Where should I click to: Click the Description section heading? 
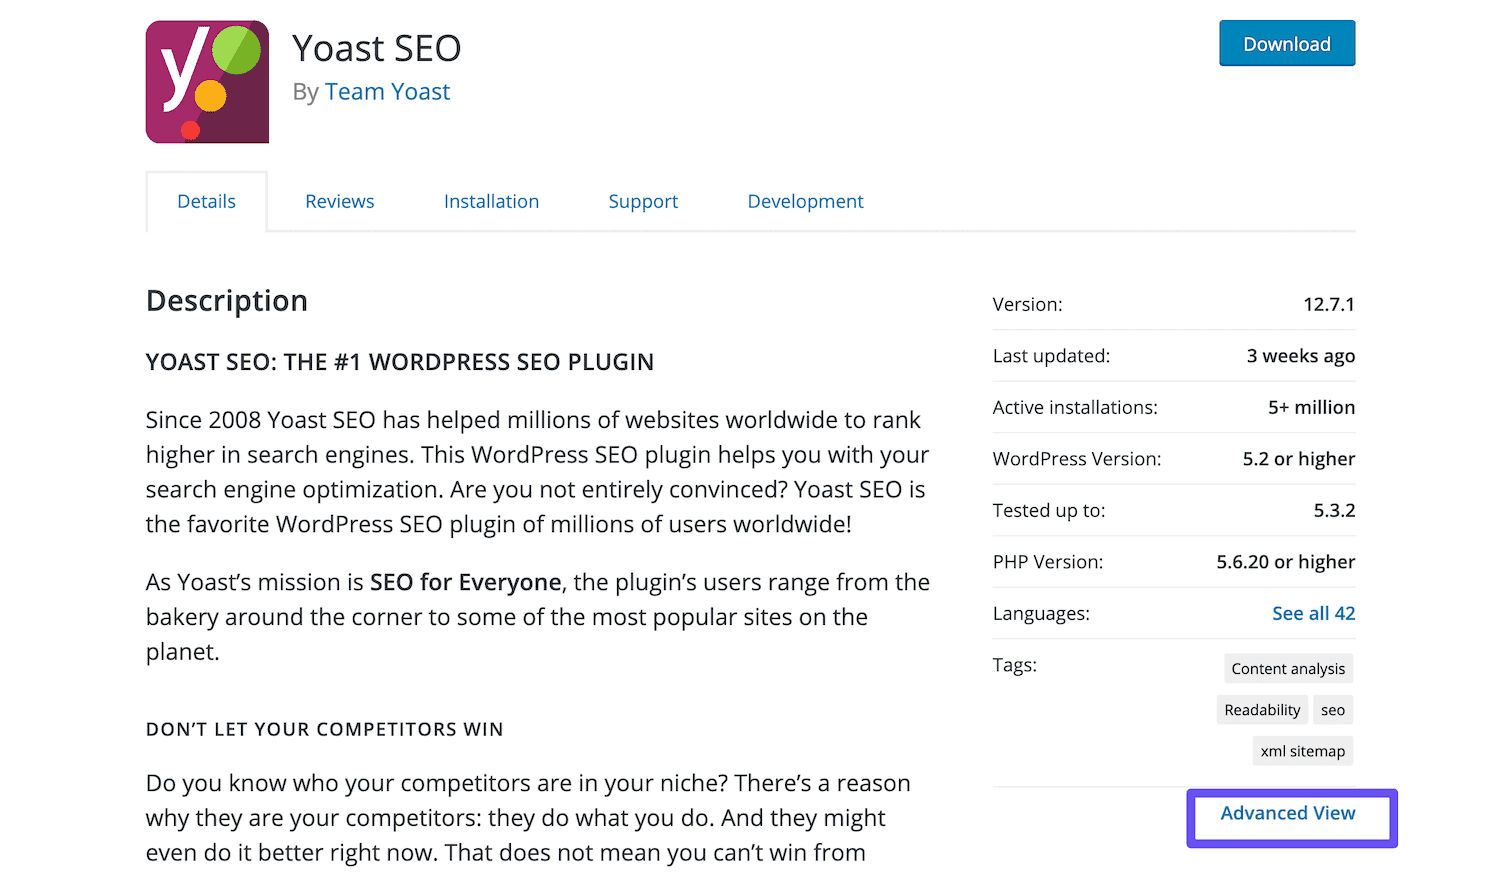pyautogui.click(x=226, y=300)
